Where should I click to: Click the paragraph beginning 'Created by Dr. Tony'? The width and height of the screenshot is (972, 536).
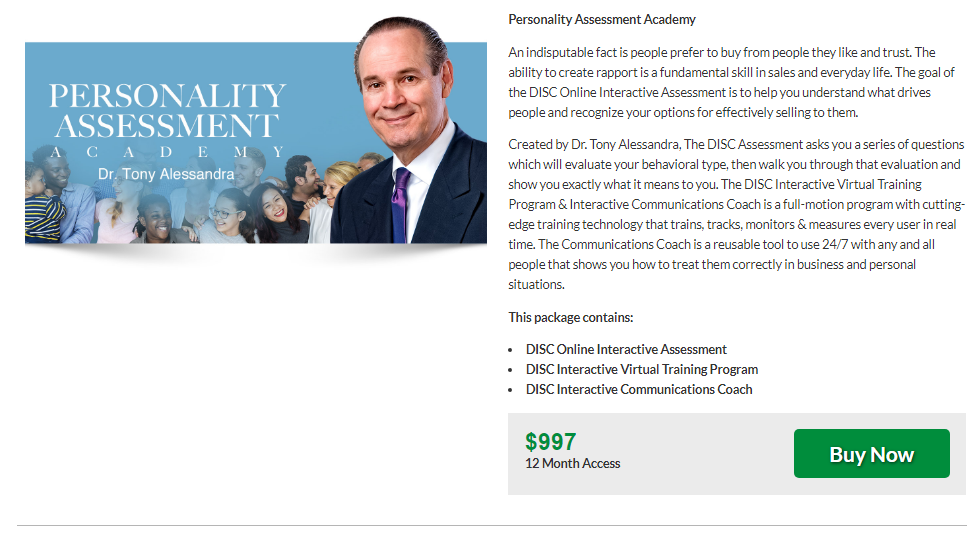click(737, 214)
